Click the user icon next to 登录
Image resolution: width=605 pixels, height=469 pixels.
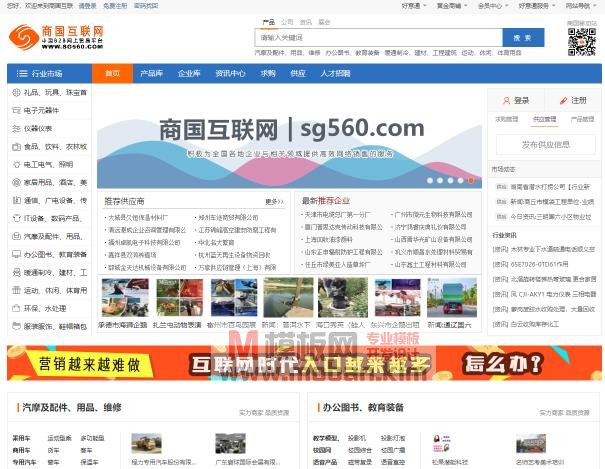pos(507,101)
